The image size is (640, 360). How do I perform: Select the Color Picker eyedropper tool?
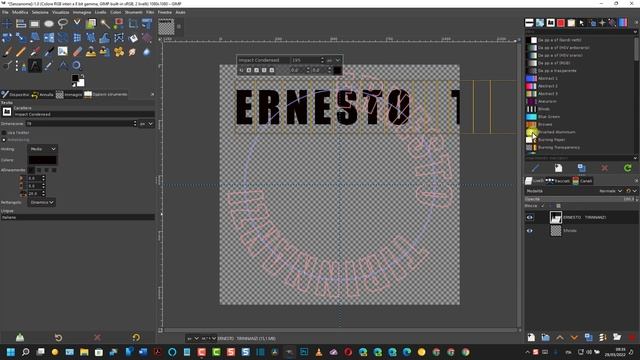coord(49,65)
